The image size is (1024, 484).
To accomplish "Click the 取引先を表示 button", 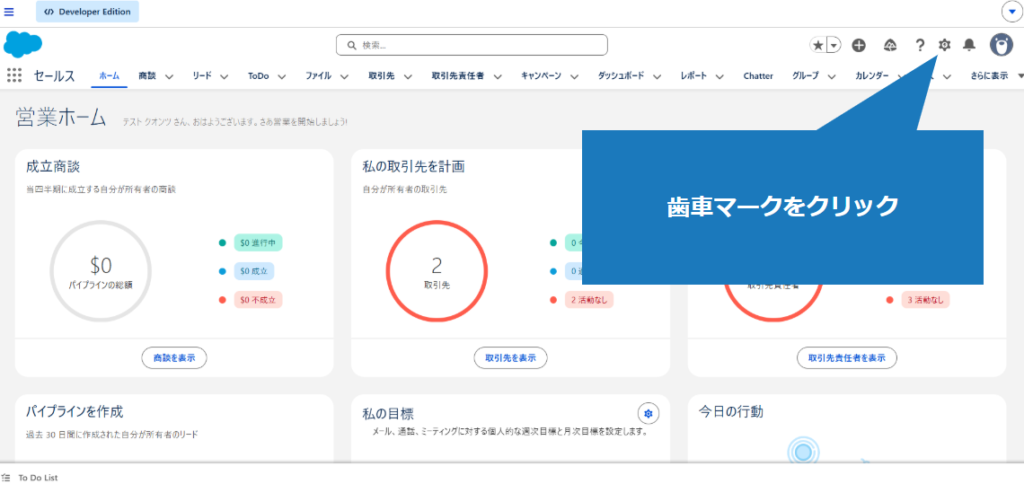I will point(510,357).
